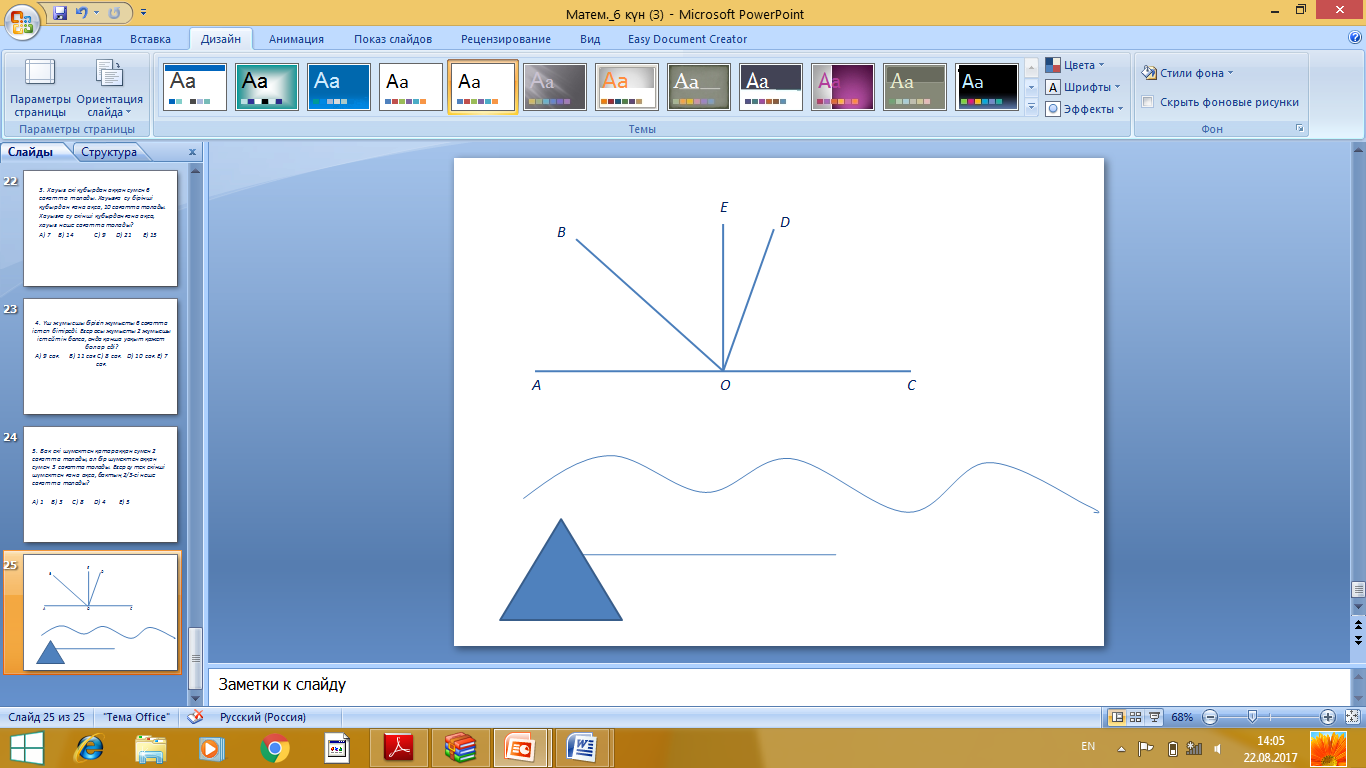Open the Эффекты theme effects dropdown
This screenshot has width=1366, height=768.
tap(1085, 109)
